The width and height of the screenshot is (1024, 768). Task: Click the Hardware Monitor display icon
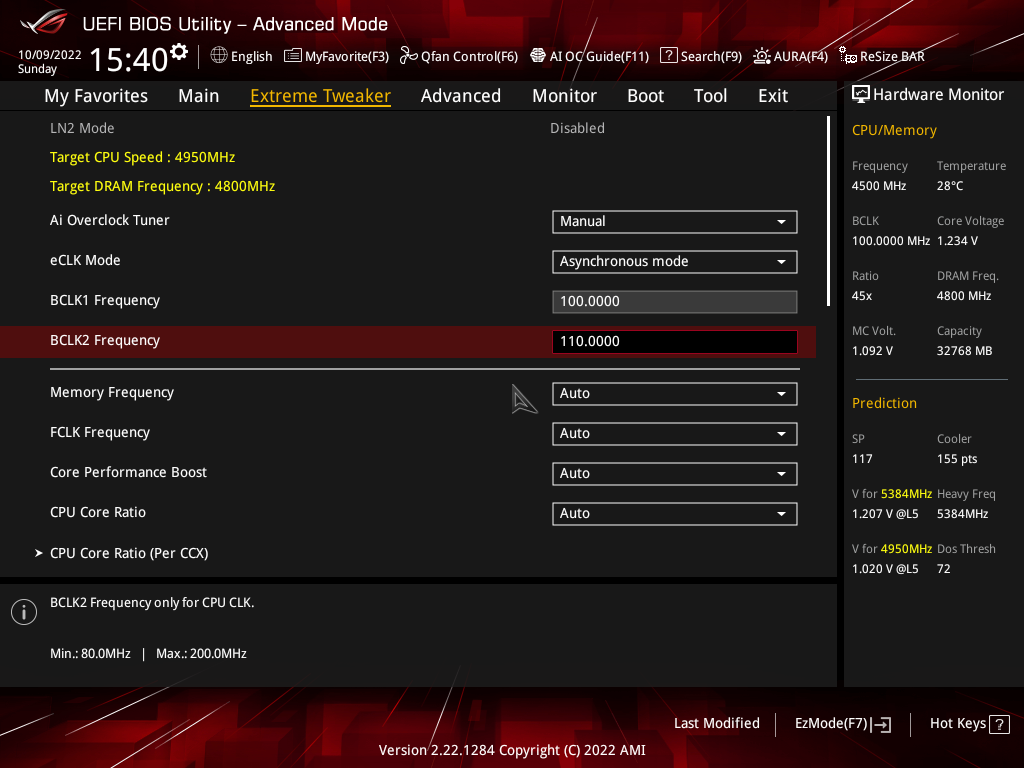coord(861,95)
